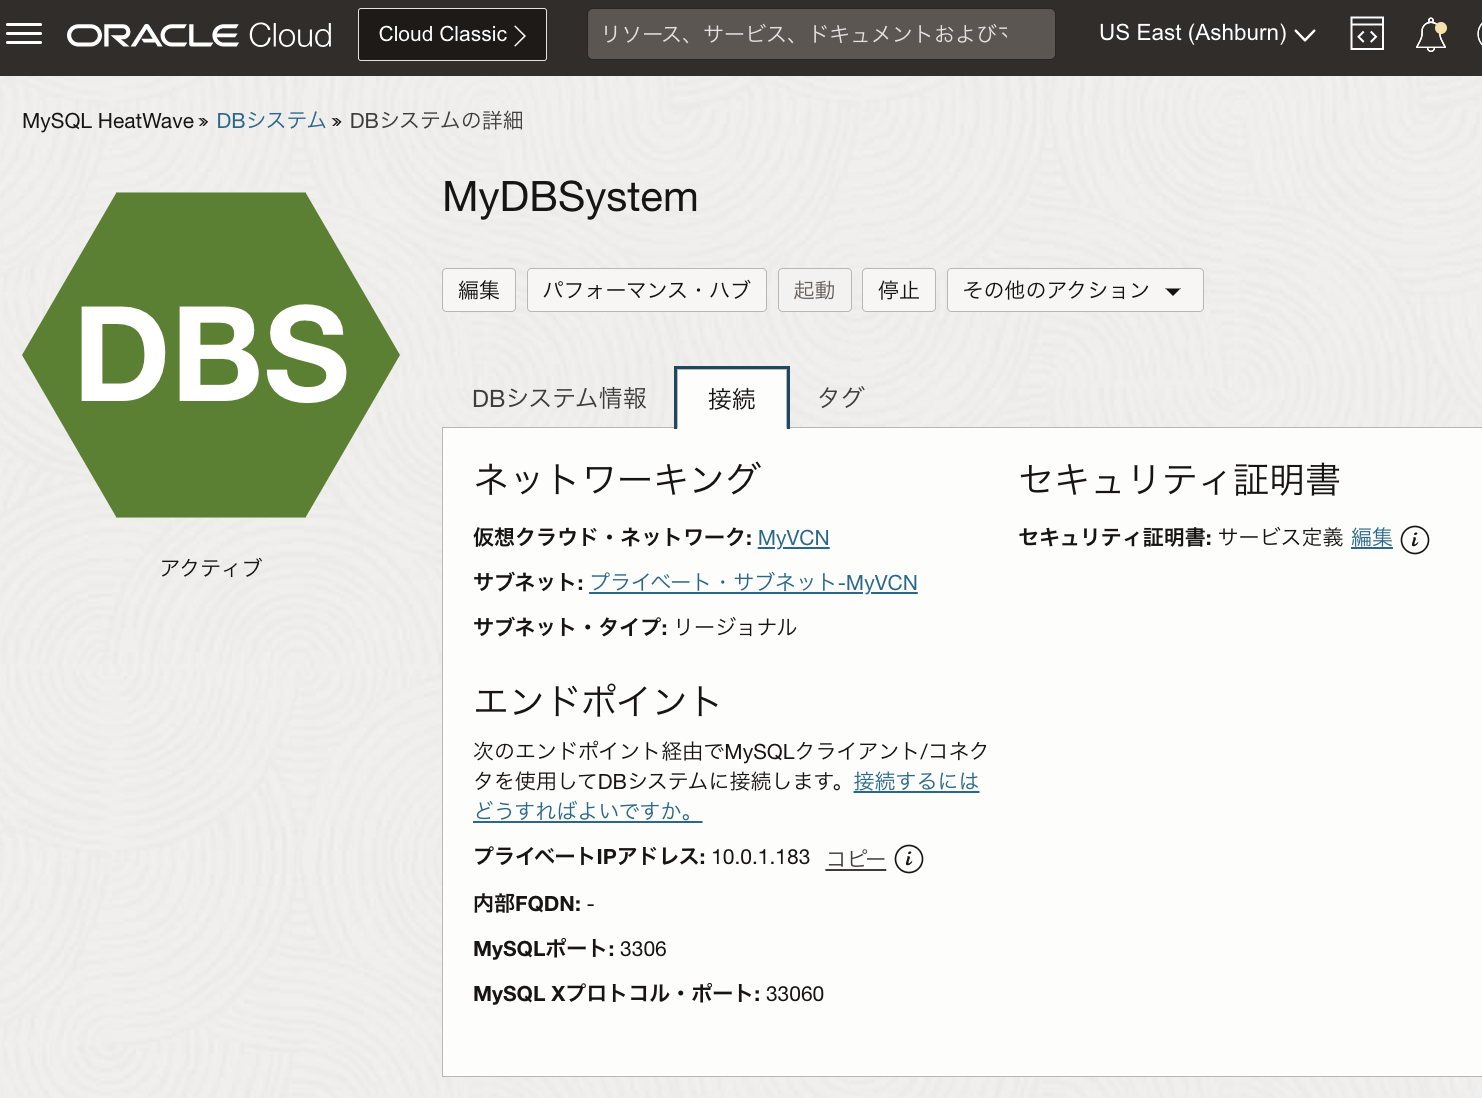Switch to Cloud Classic console
The image size is (1482, 1098).
[452, 34]
